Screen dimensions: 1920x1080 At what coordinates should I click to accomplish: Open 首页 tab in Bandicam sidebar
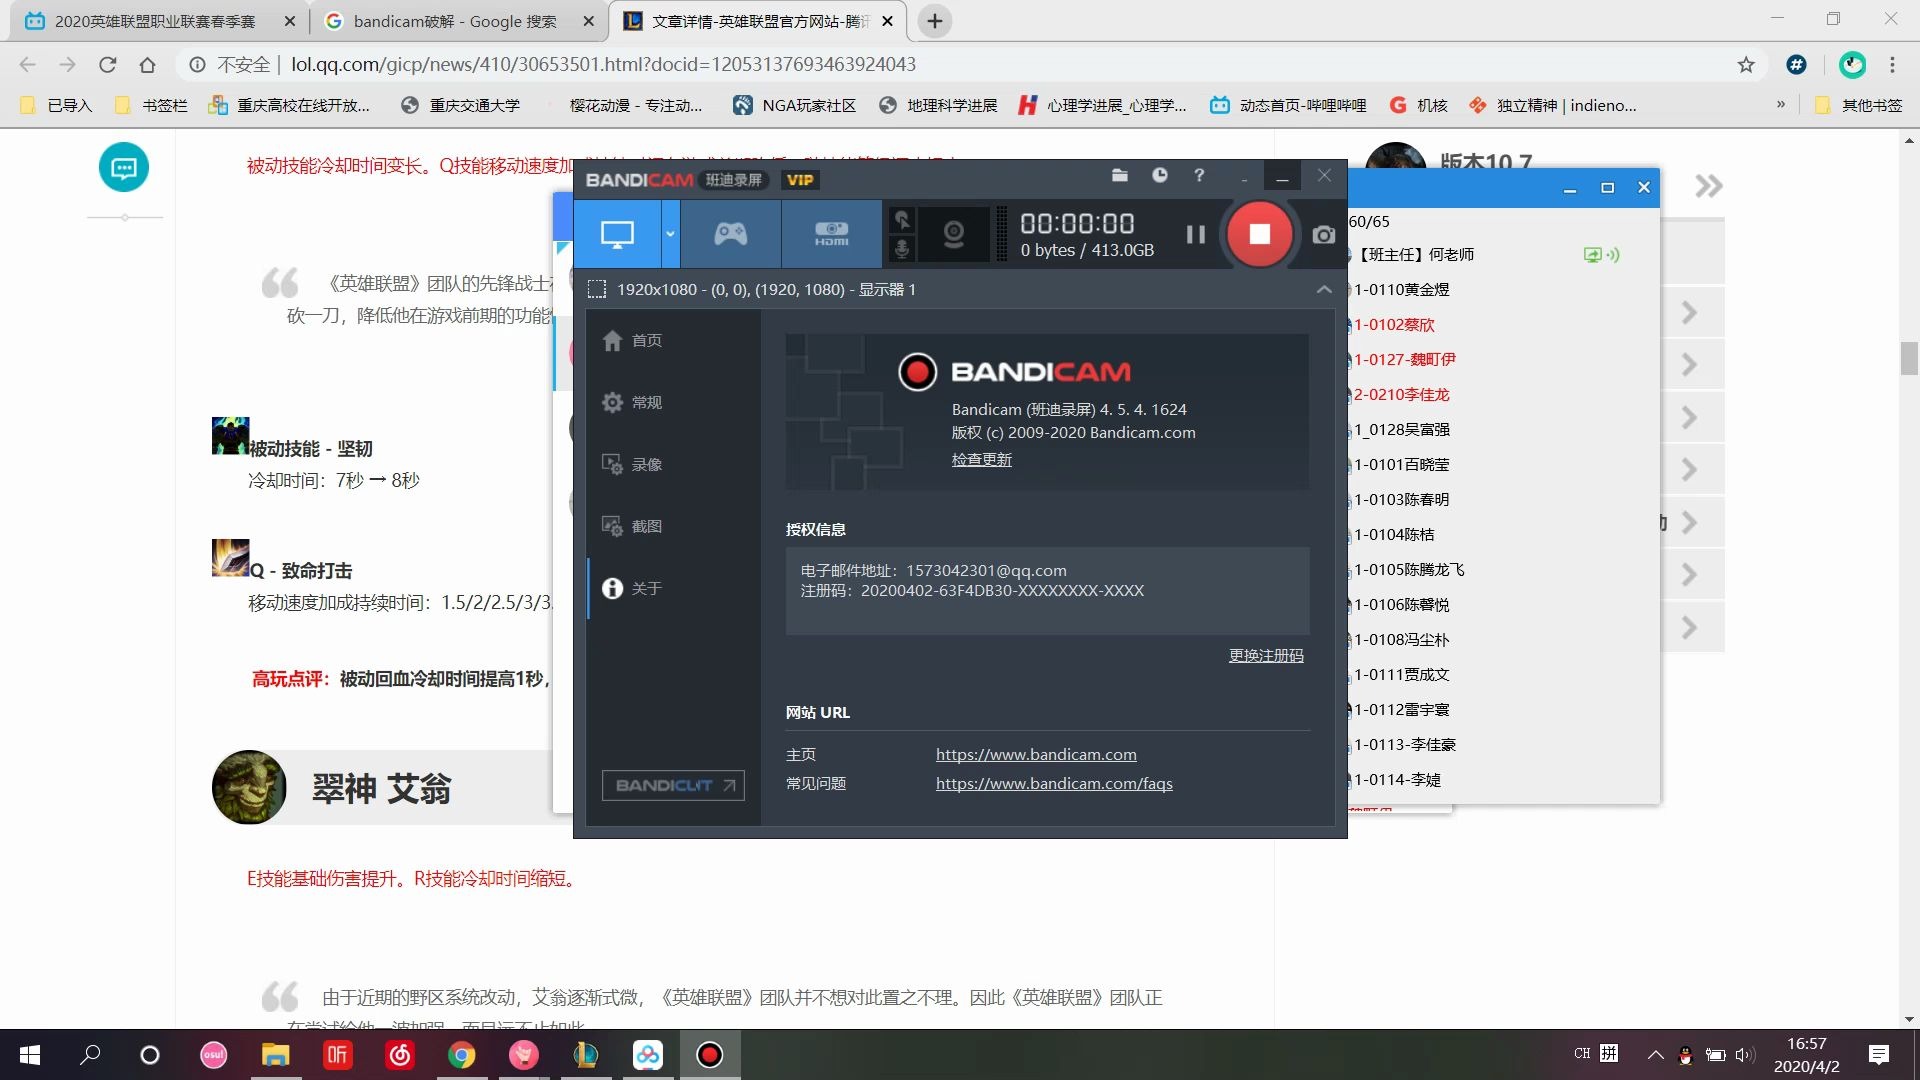click(673, 340)
